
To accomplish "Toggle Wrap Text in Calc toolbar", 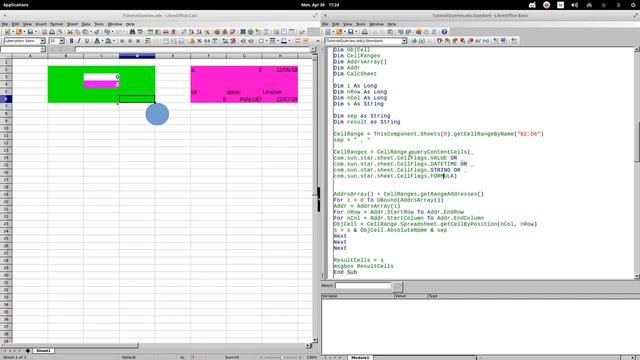I will 148,41.
